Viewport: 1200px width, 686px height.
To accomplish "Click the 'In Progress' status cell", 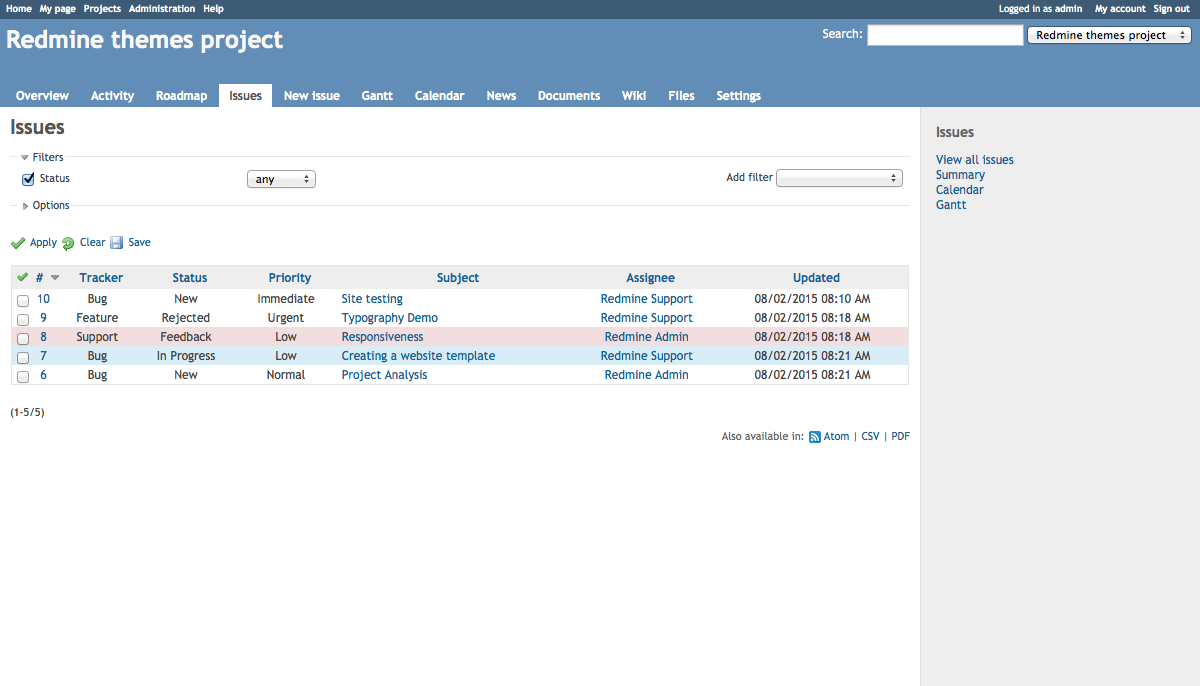I will coord(186,356).
